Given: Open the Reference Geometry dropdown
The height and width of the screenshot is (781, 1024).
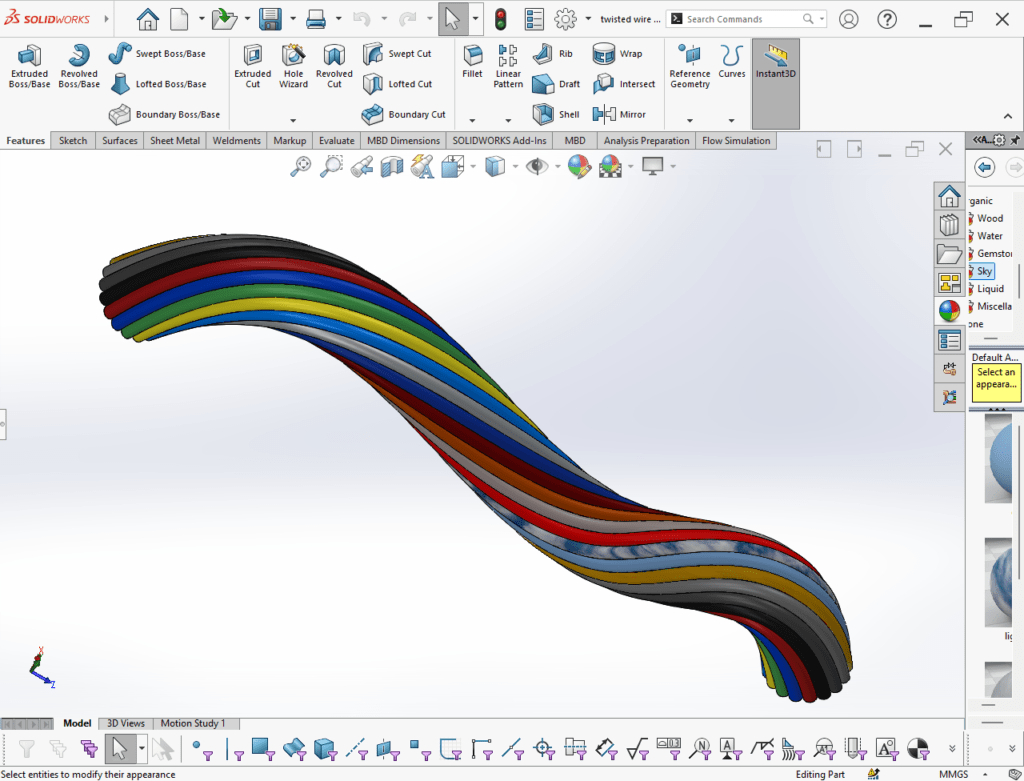Looking at the screenshot, I should [689, 120].
